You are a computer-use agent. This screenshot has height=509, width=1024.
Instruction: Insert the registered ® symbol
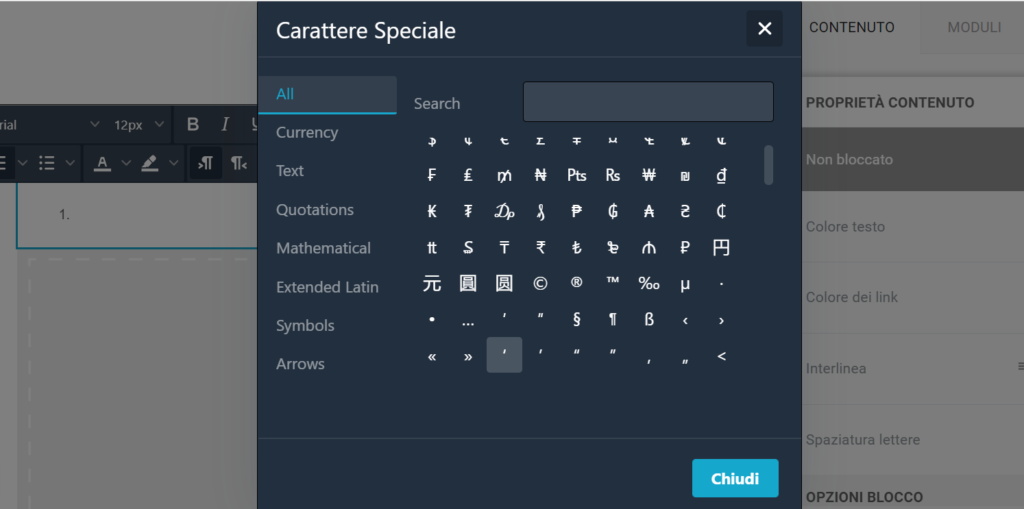coord(576,284)
